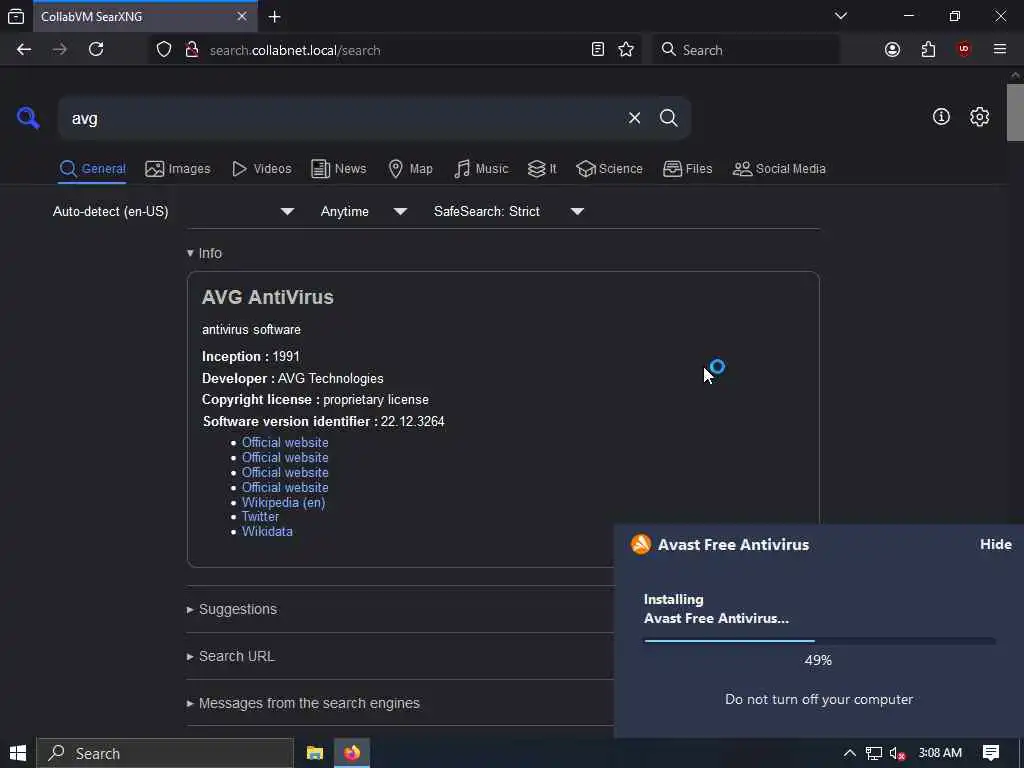
Task: Open the last Official website link
Action: 285,487
